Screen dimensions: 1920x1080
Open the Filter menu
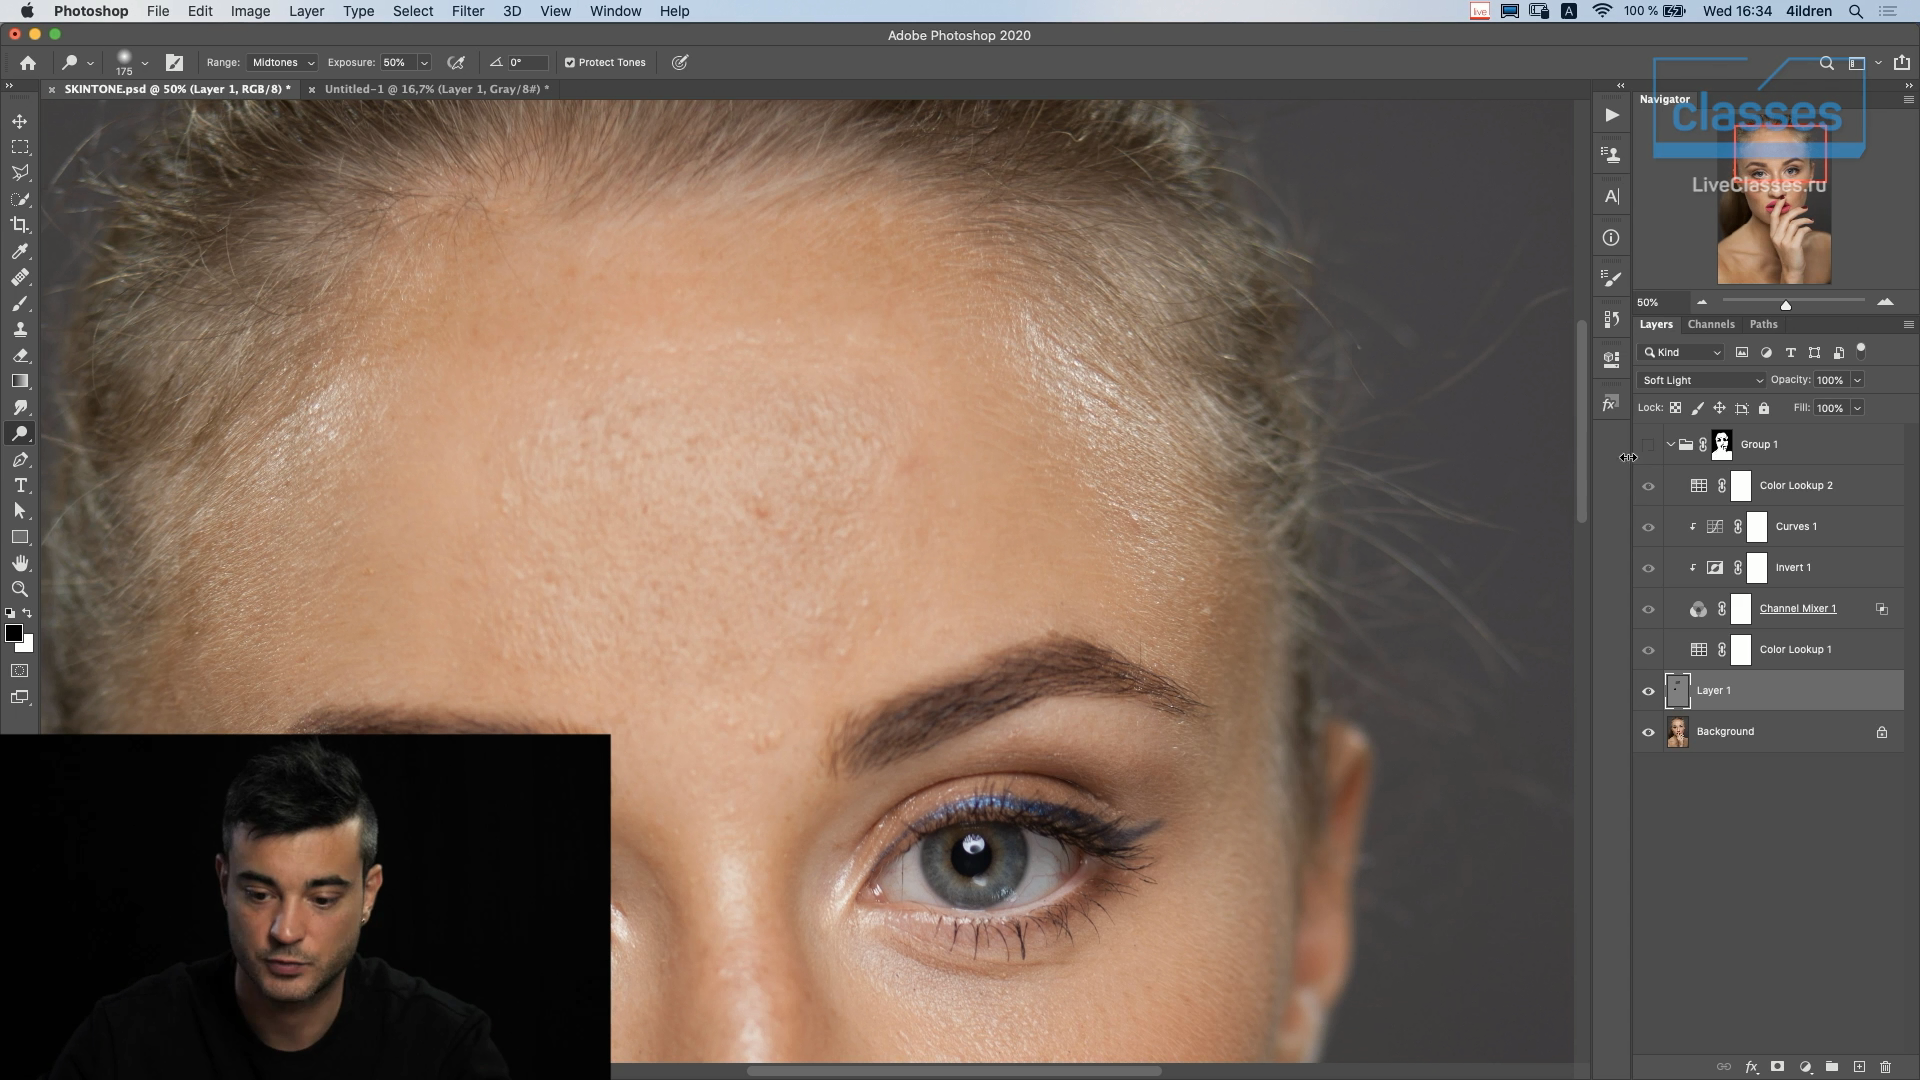tap(467, 11)
